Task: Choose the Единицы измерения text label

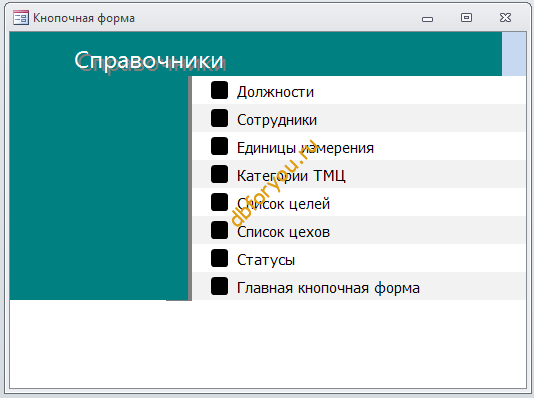Action: pos(305,148)
